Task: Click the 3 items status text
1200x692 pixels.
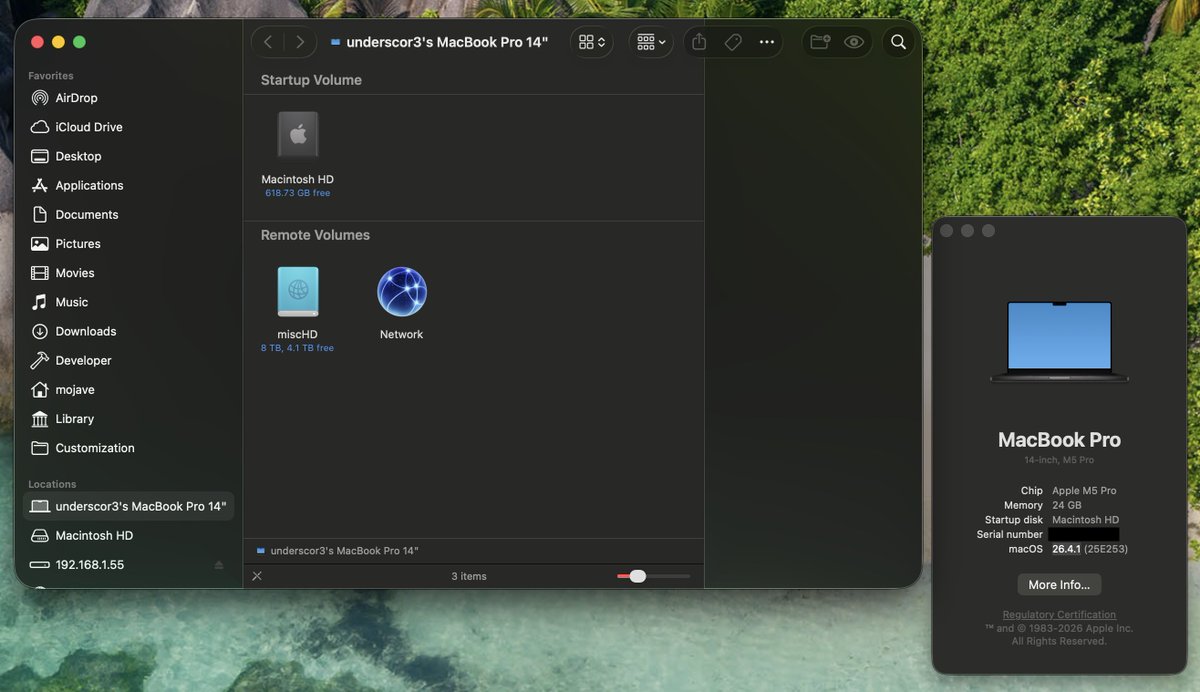Action: (469, 576)
